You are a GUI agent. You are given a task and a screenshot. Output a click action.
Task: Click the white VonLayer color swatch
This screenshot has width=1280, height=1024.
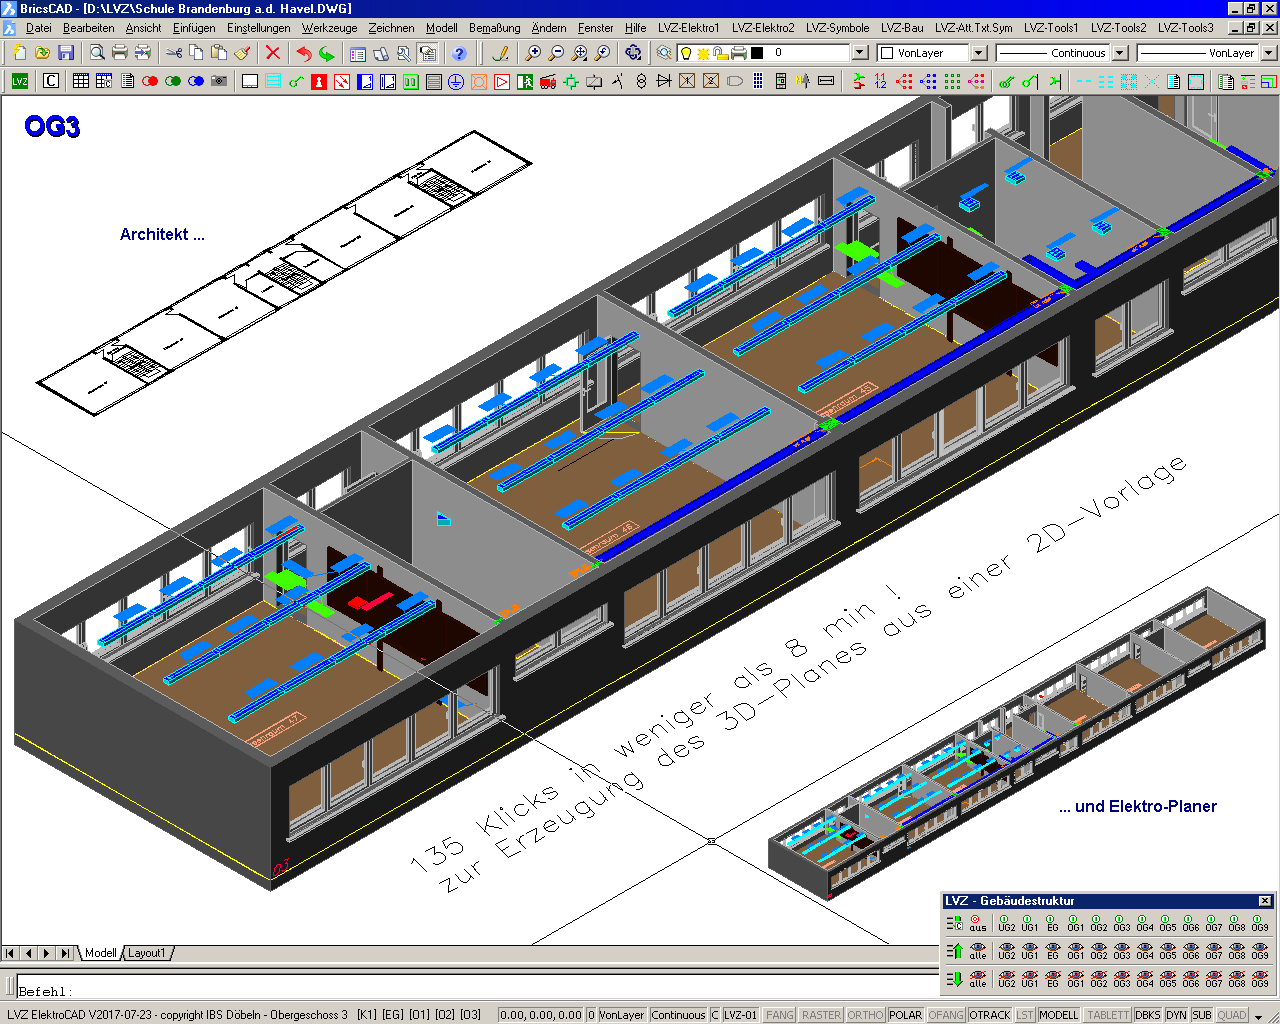tap(886, 53)
